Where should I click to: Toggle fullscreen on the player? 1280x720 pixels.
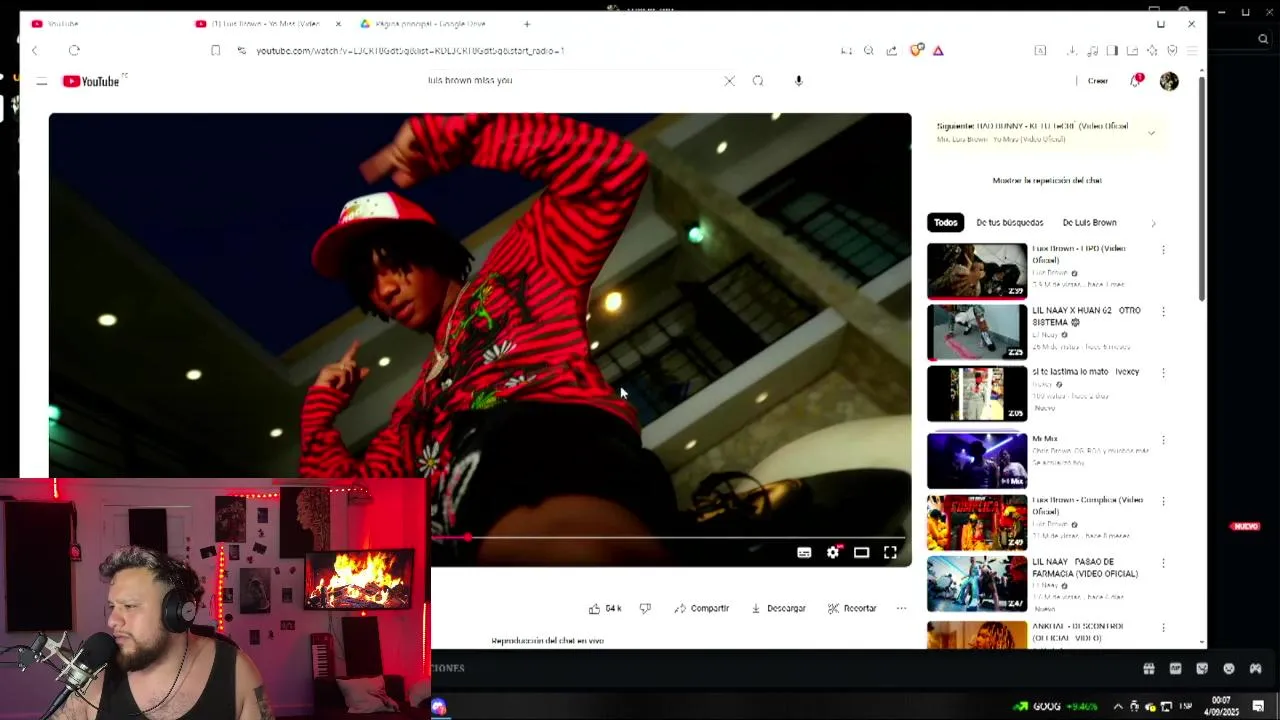[890, 552]
